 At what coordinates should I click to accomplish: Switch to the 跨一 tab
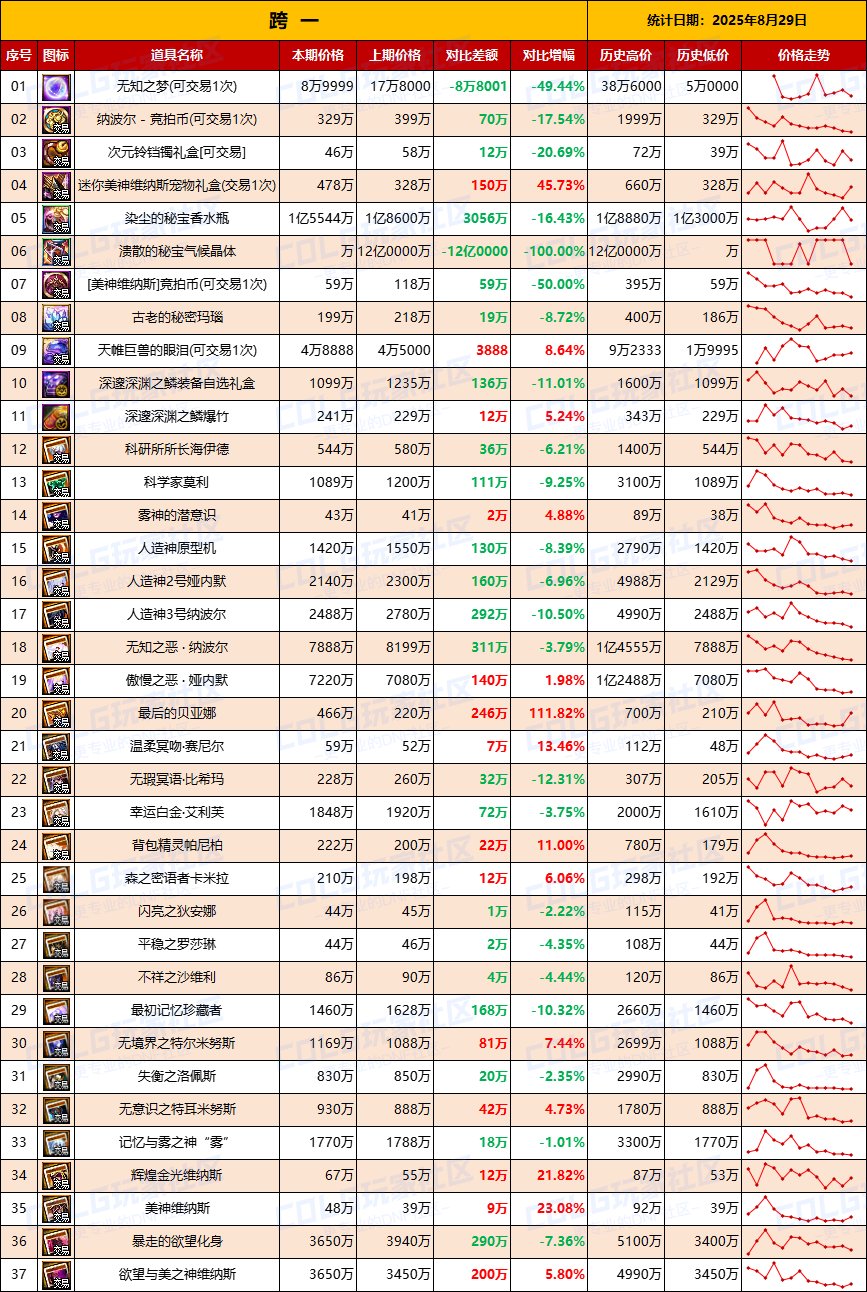[x=295, y=18]
